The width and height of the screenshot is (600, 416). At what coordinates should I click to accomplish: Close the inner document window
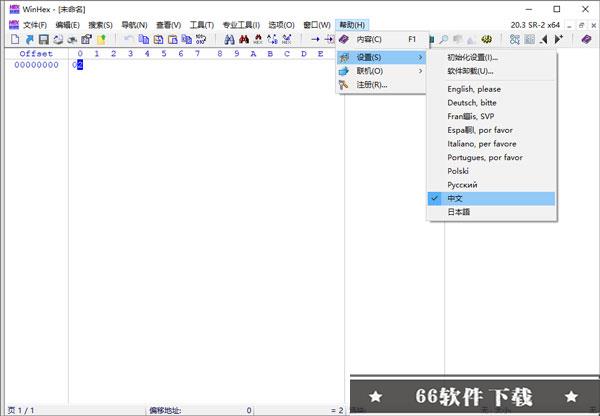593,25
